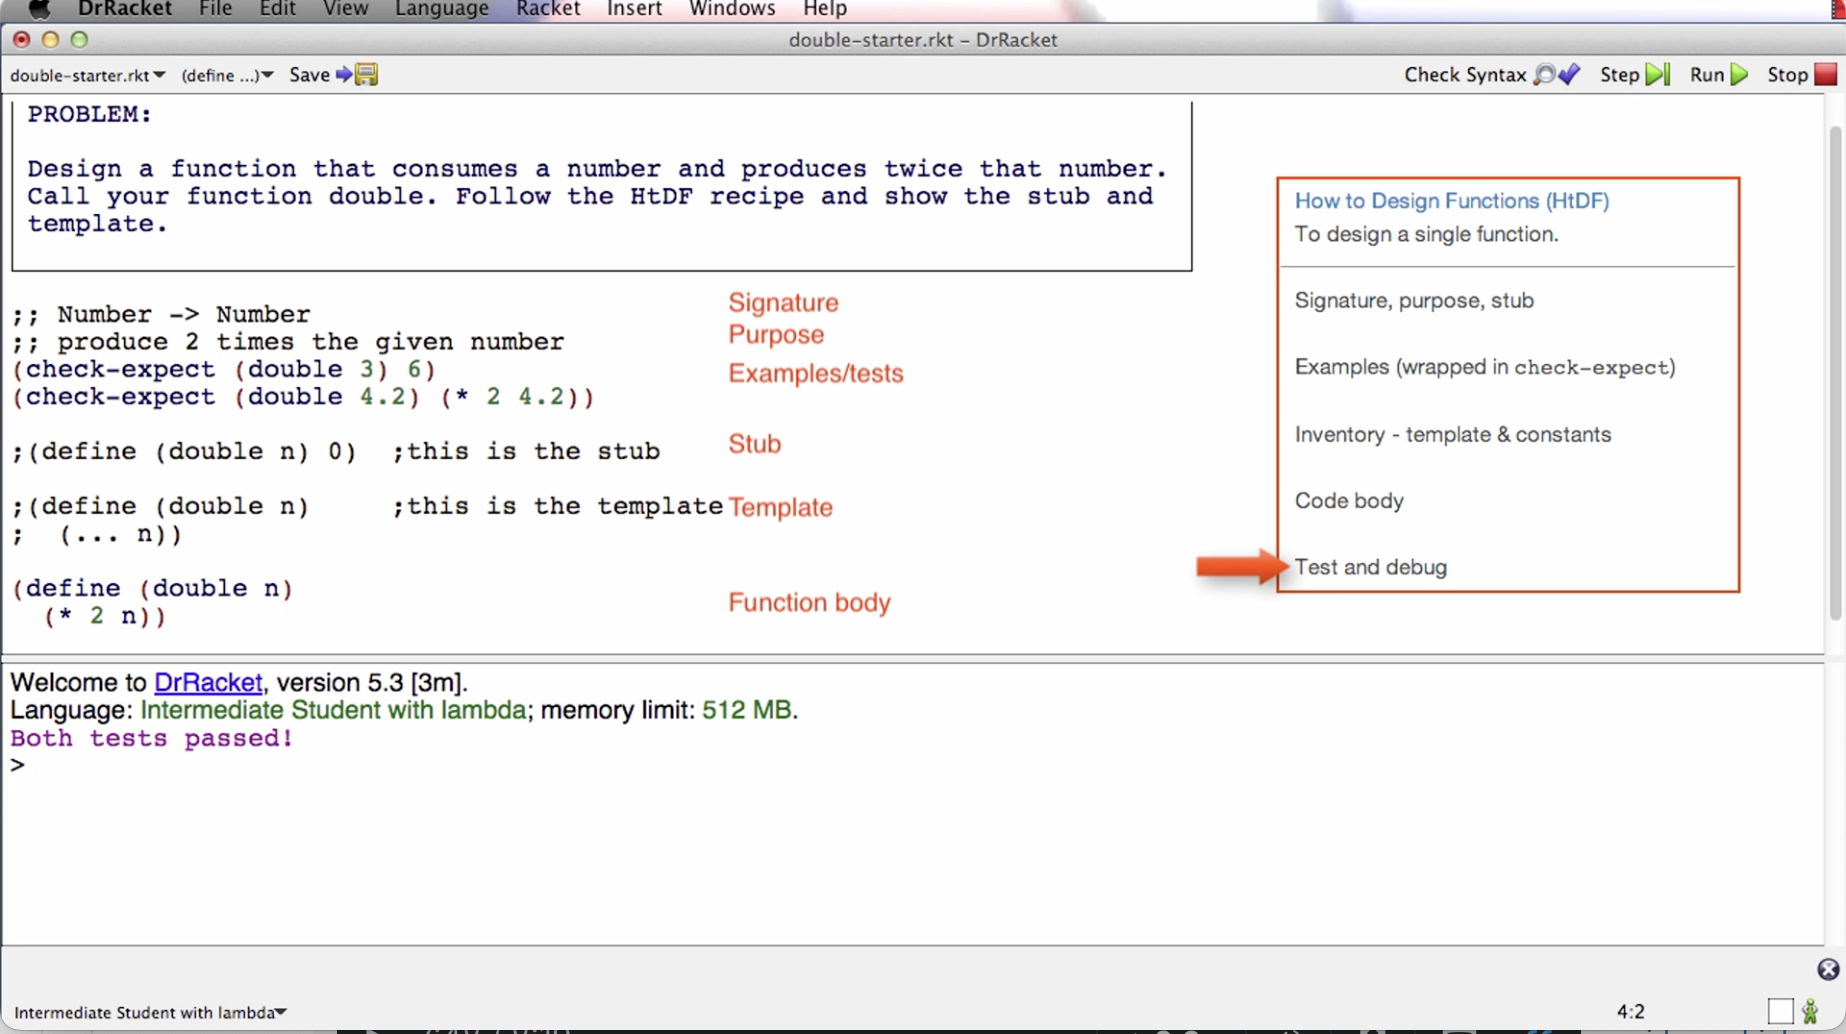
Task: Click the ";; Number -> Number" signature line
Action: [x=161, y=314]
